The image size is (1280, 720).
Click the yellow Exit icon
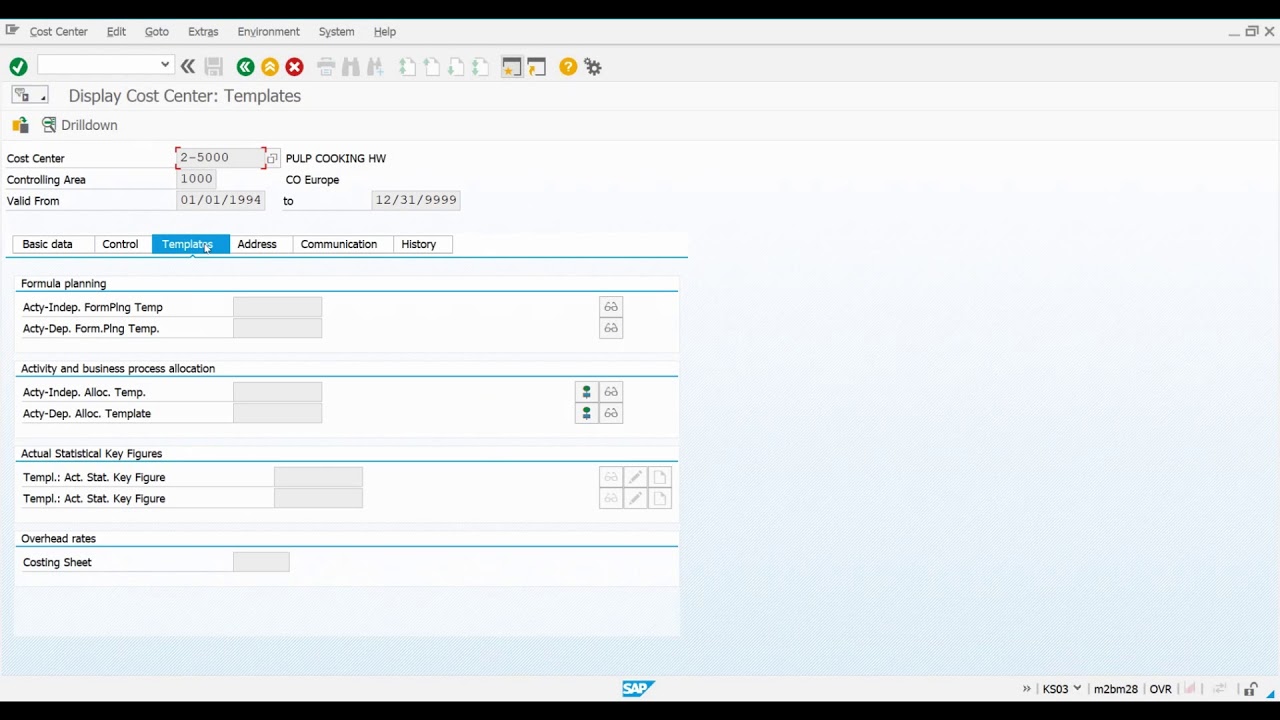tap(270, 67)
